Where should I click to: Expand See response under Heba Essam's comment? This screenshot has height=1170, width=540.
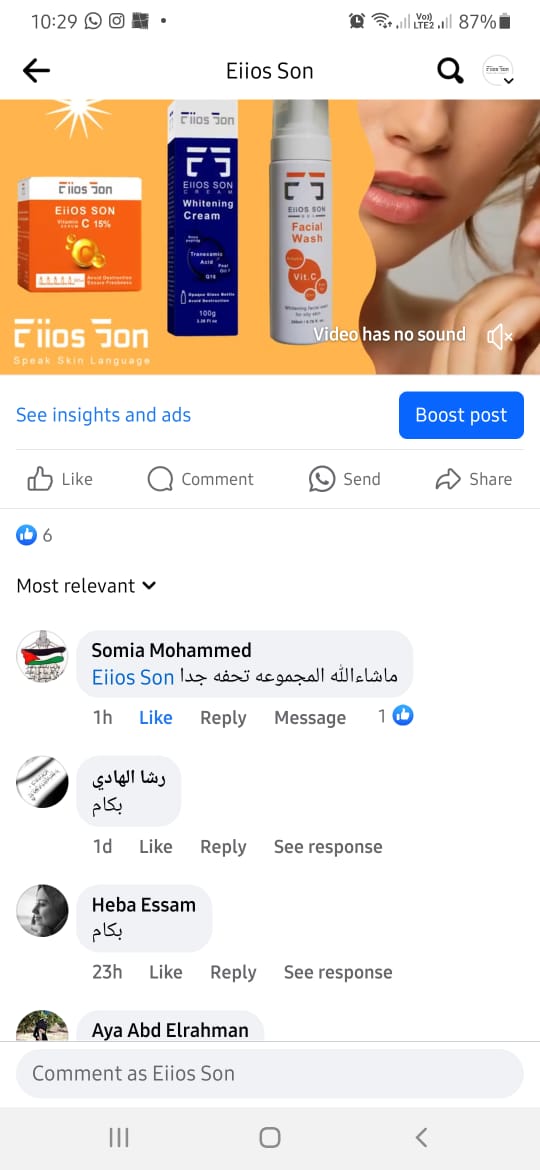pos(338,972)
